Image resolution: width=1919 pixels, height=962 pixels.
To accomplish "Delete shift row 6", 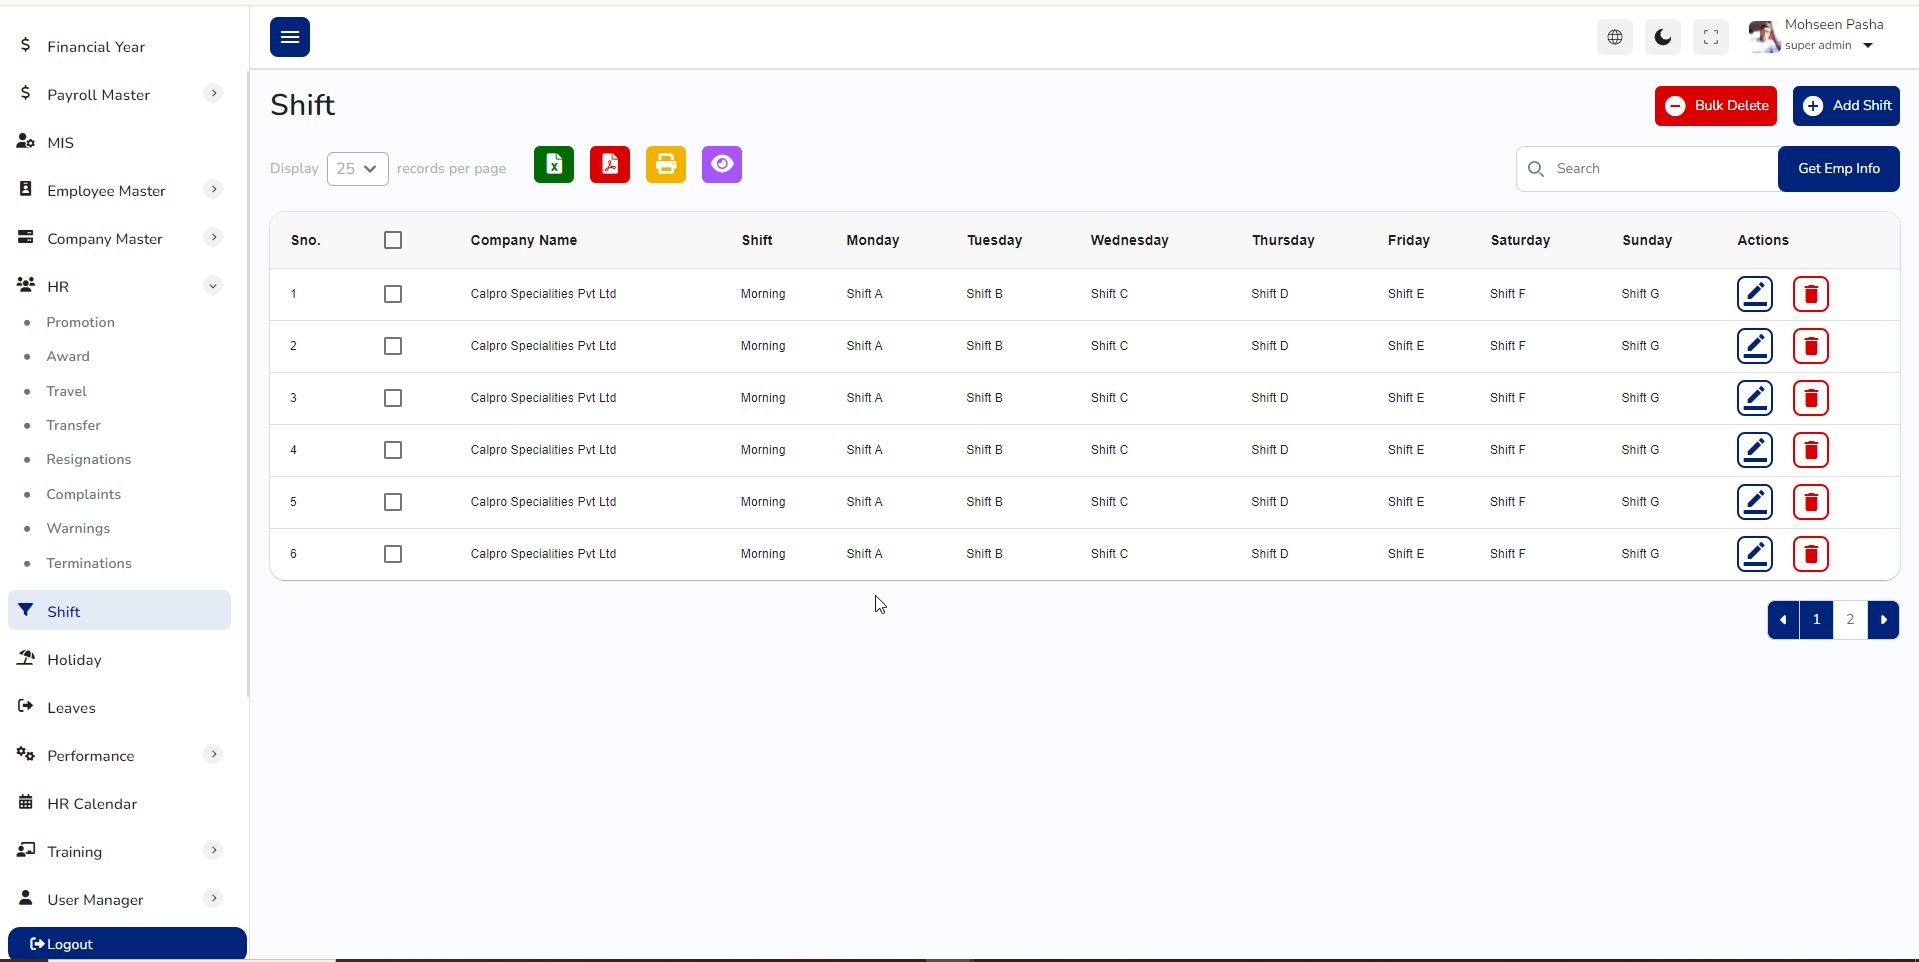I will coord(1811,554).
